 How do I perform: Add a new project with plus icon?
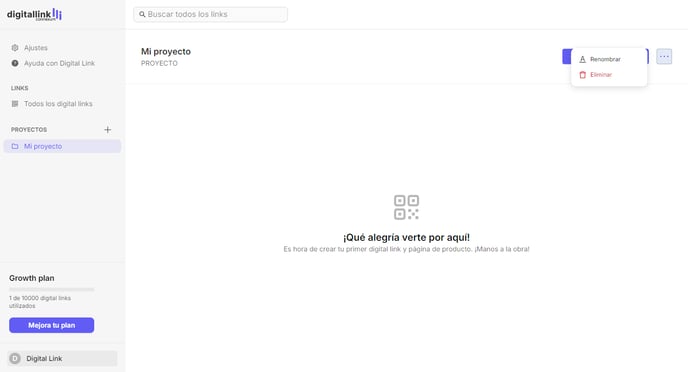(108, 129)
